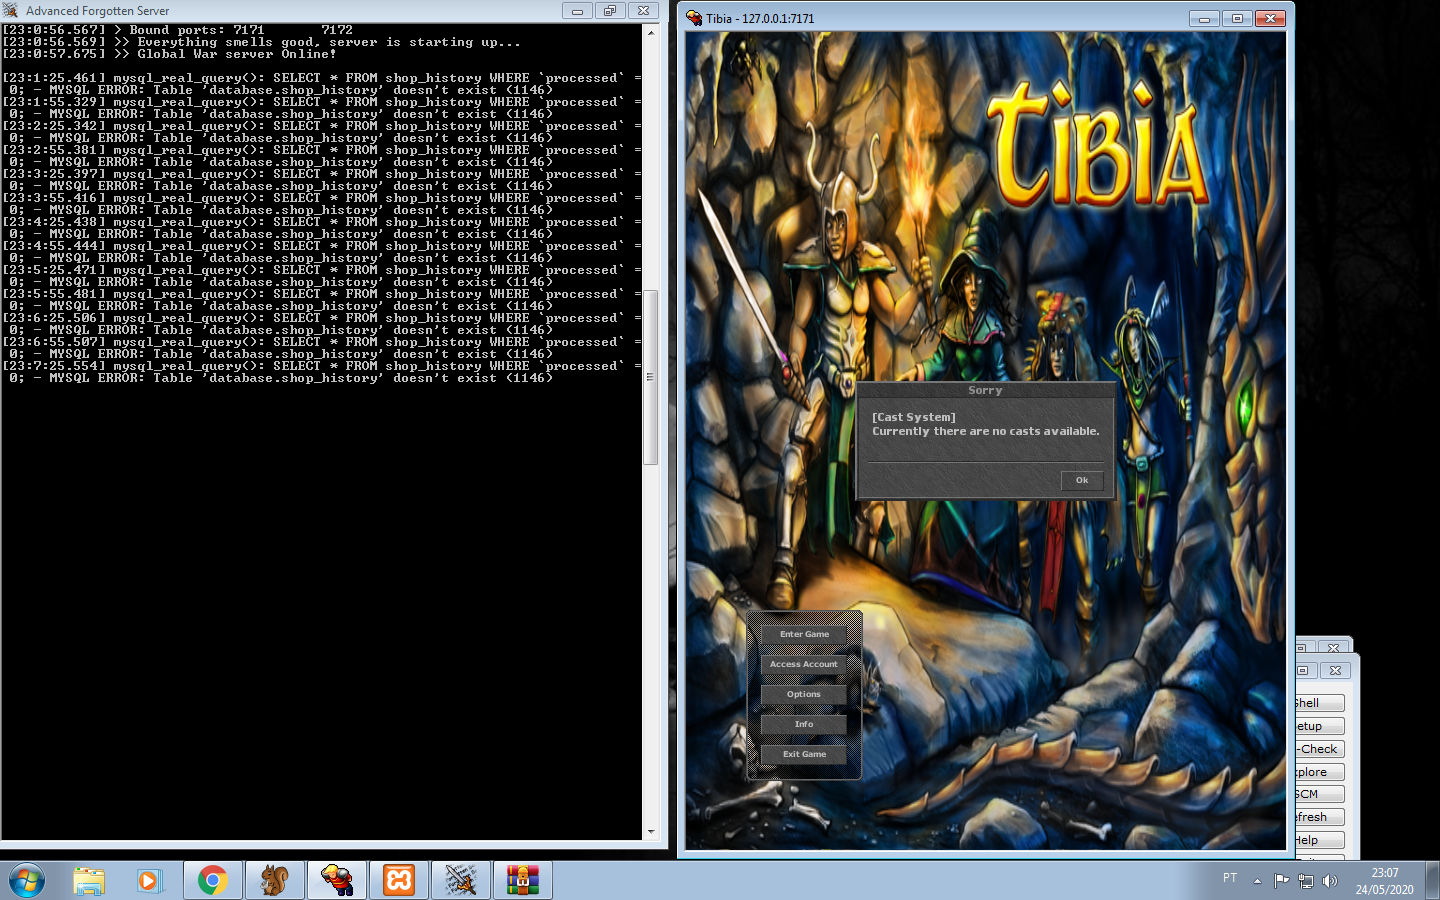Close the Forgotten Server console window
The width and height of the screenshot is (1440, 900).
[x=643, y=10]
